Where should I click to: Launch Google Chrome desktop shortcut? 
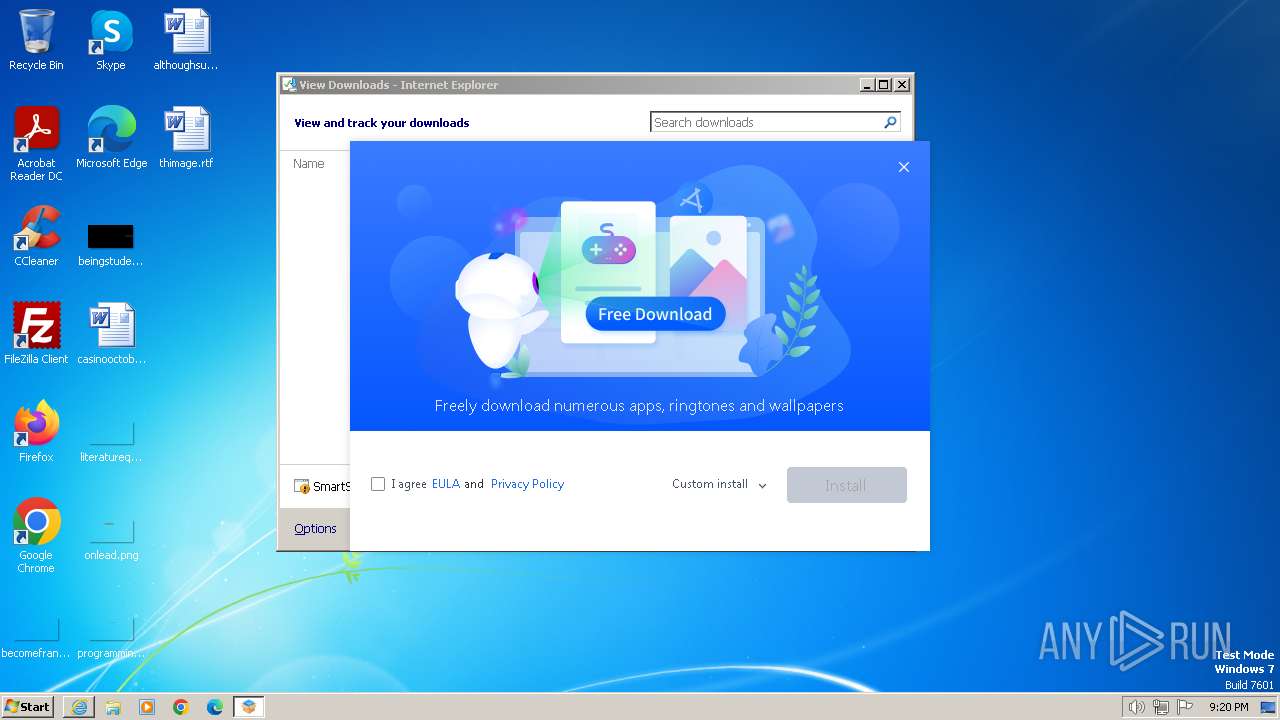(x=36, y=536)
